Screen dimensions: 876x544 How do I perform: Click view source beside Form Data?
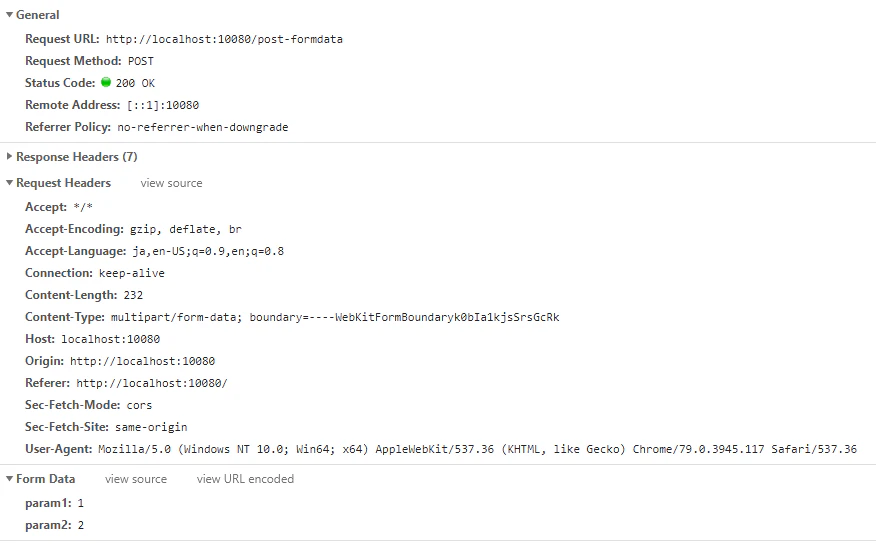pos(136,479)
